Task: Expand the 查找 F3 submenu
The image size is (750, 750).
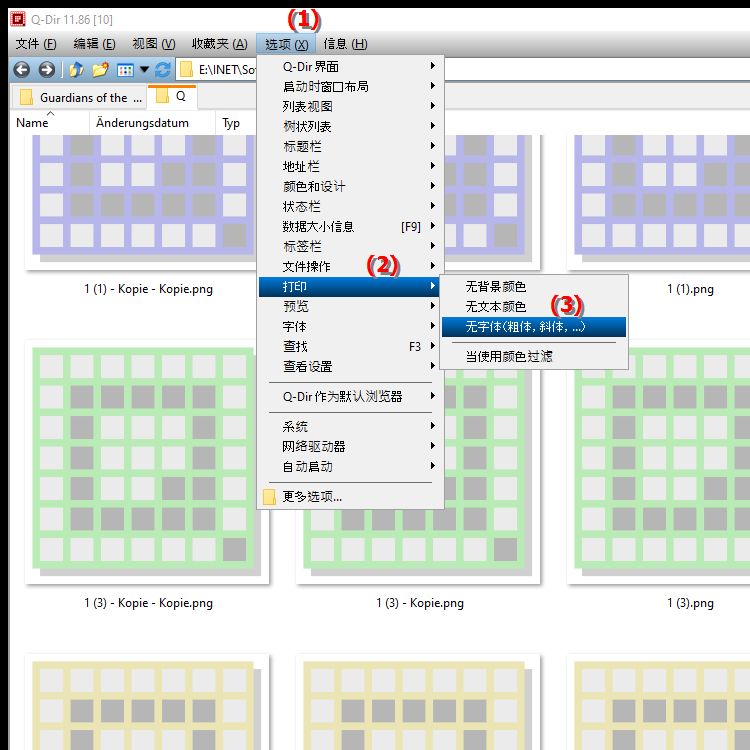Action: [x=351, y=346]
